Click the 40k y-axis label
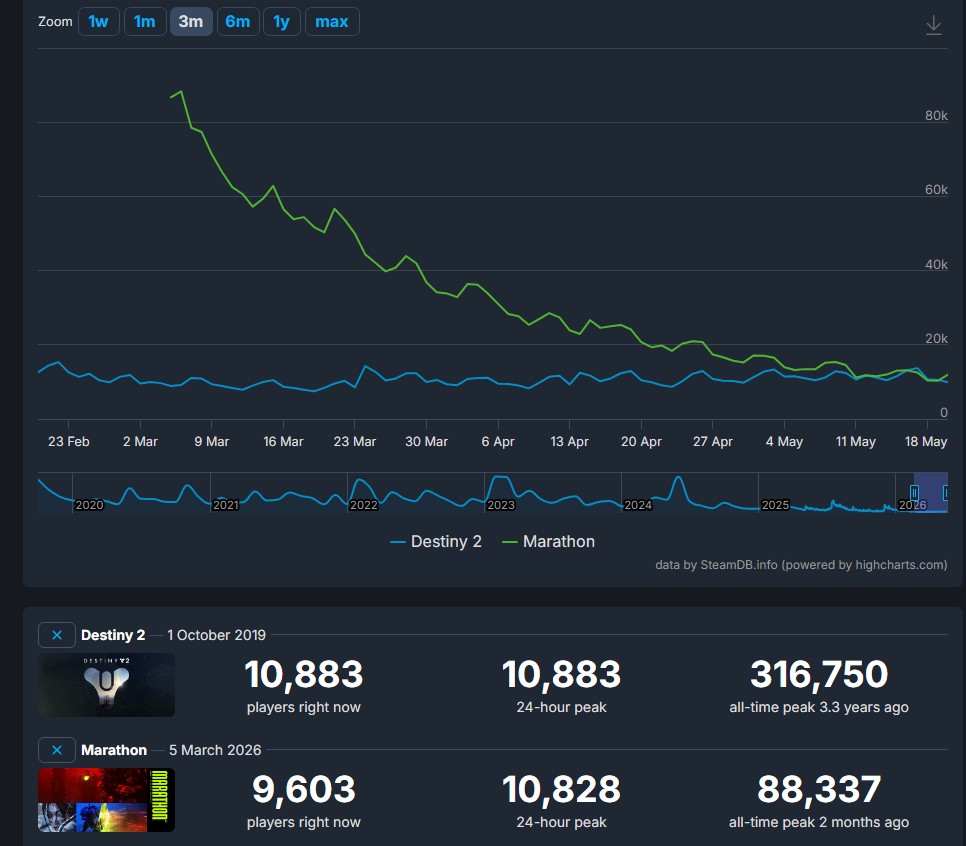Screen dimensions: 966x846 pyautogui.click(x=936, y=264)
